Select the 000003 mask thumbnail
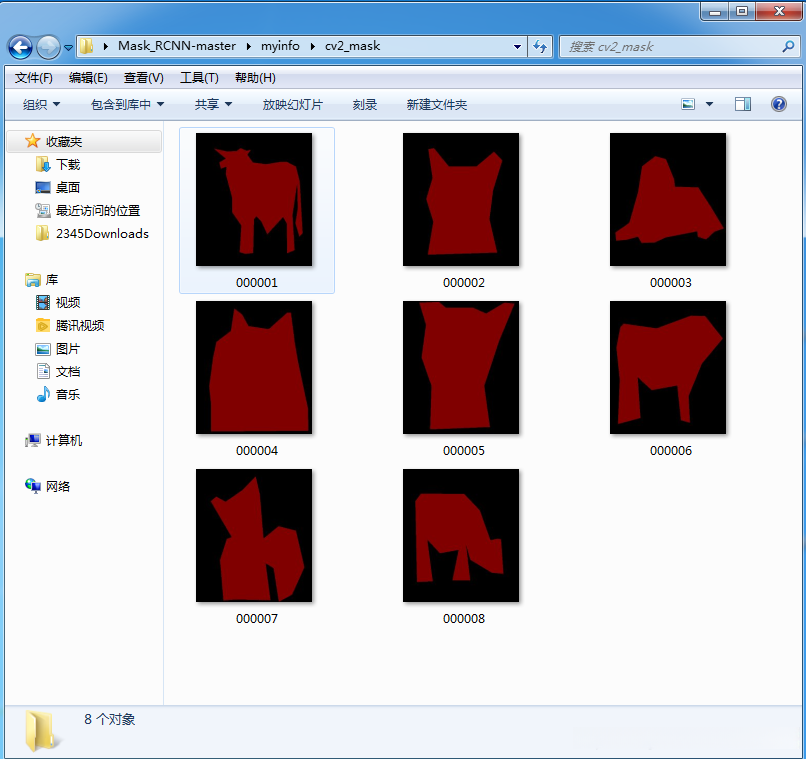The width and height of the screenshot is (806, 759). click(668, 199)
